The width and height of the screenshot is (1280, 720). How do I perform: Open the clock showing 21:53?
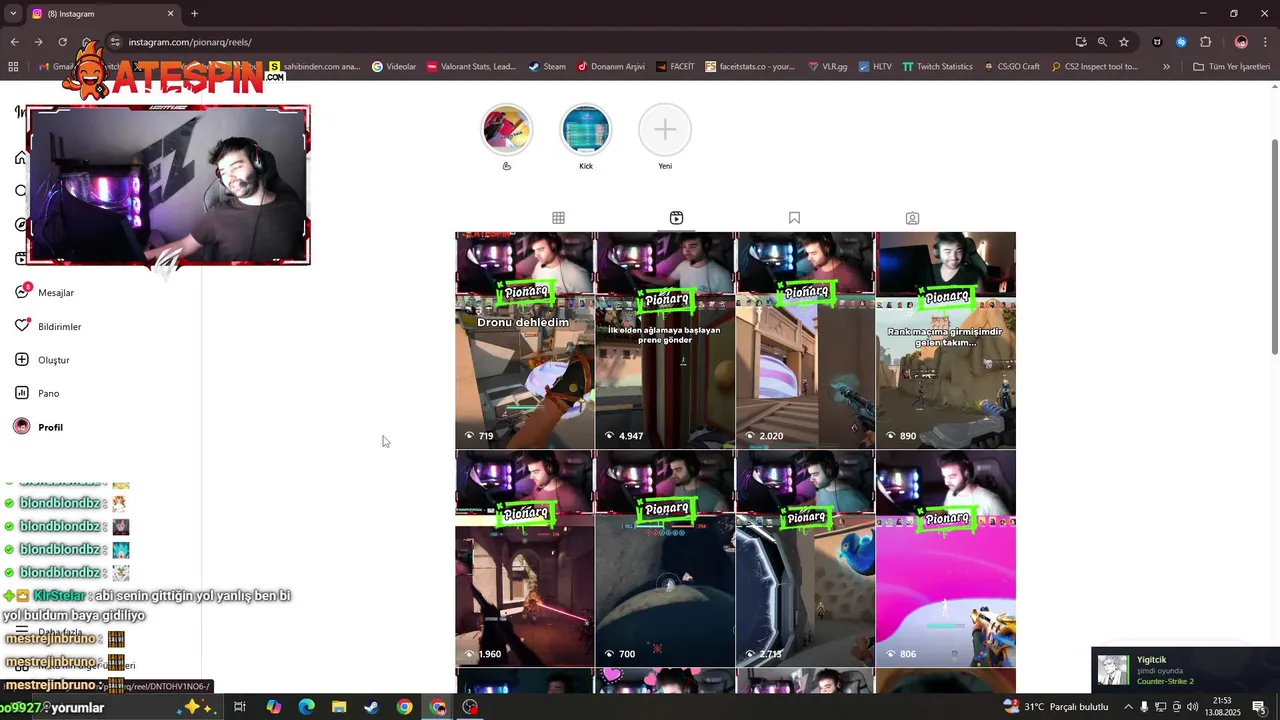[x=1222, y=707]
